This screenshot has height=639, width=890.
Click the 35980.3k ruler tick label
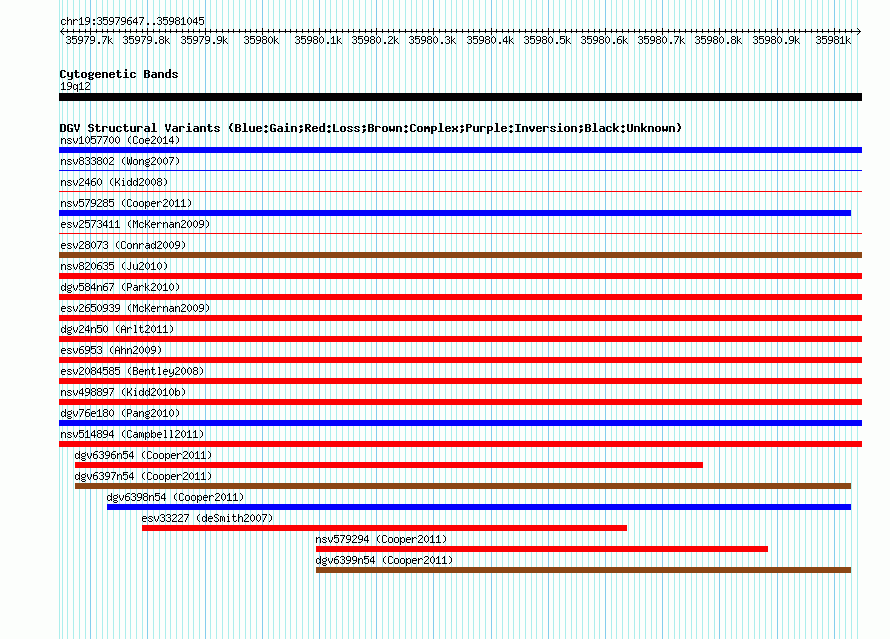433,40
